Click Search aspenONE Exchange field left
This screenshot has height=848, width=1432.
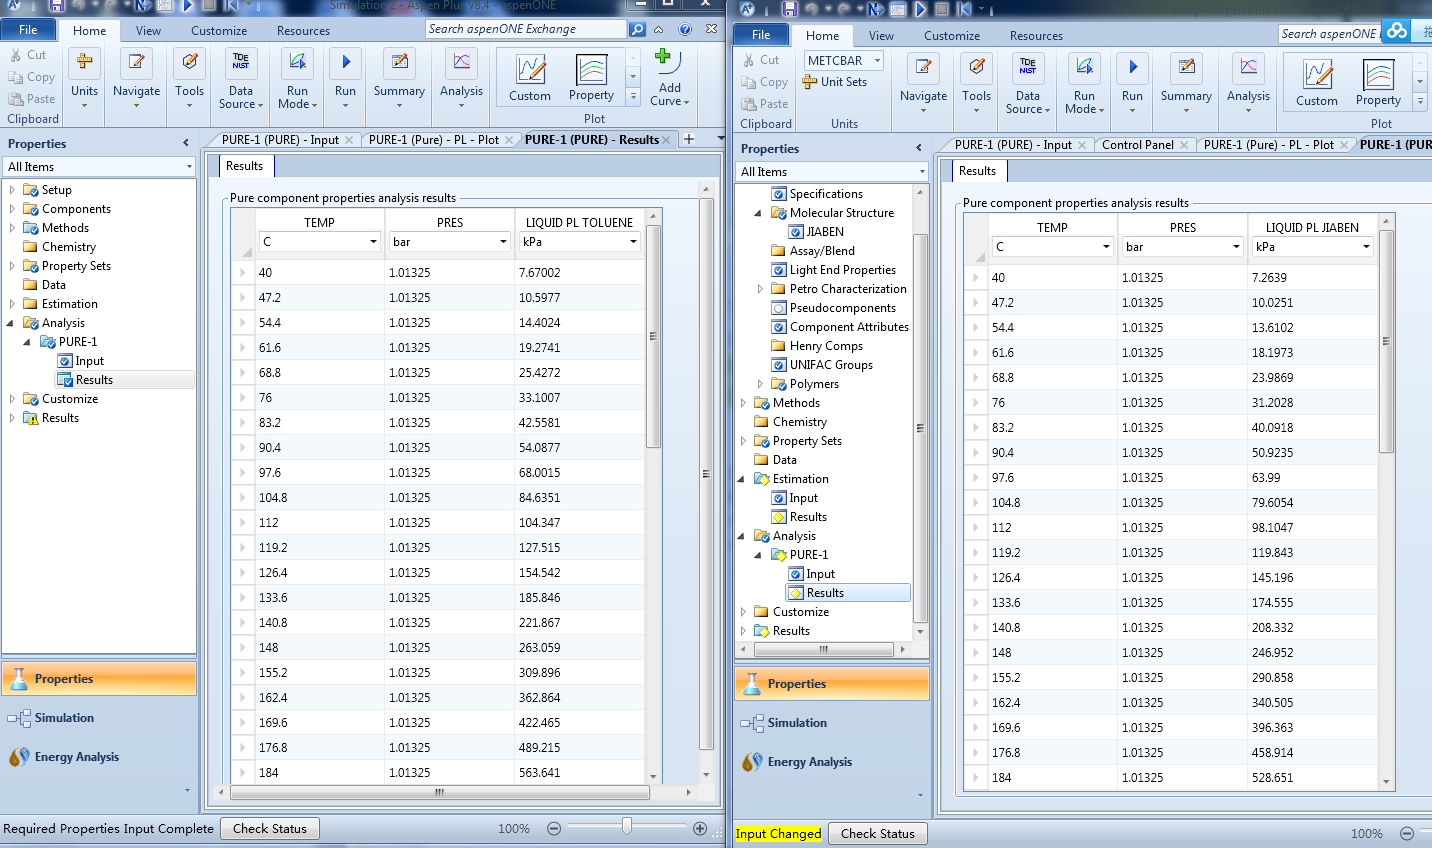tap(526, 29)
